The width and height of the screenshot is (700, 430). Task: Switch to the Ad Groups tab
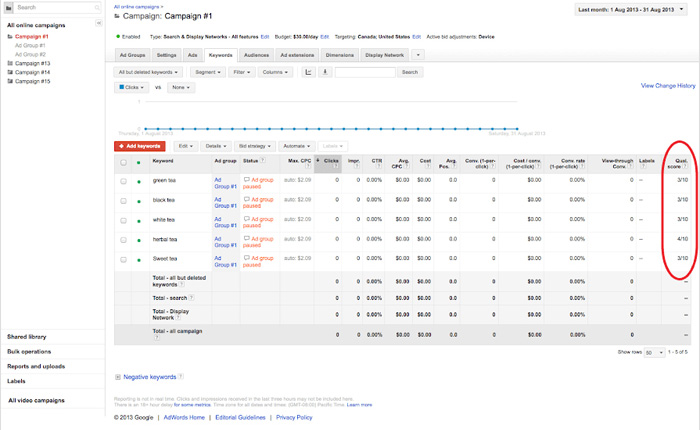(132, 55)
